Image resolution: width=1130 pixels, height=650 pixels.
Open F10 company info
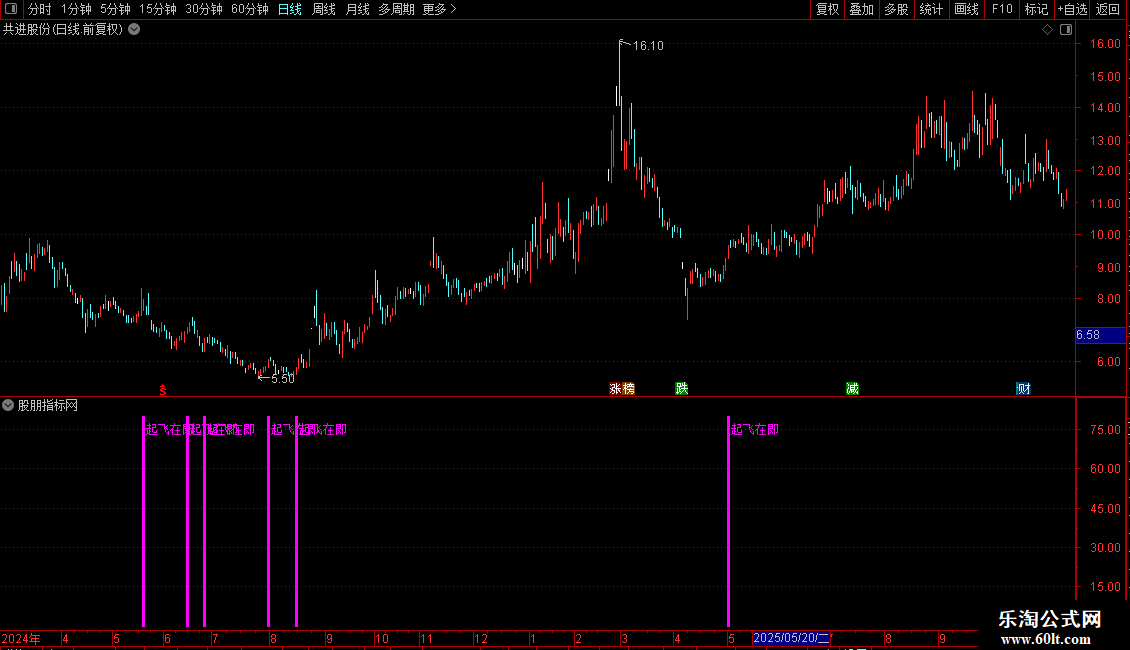1002,9
